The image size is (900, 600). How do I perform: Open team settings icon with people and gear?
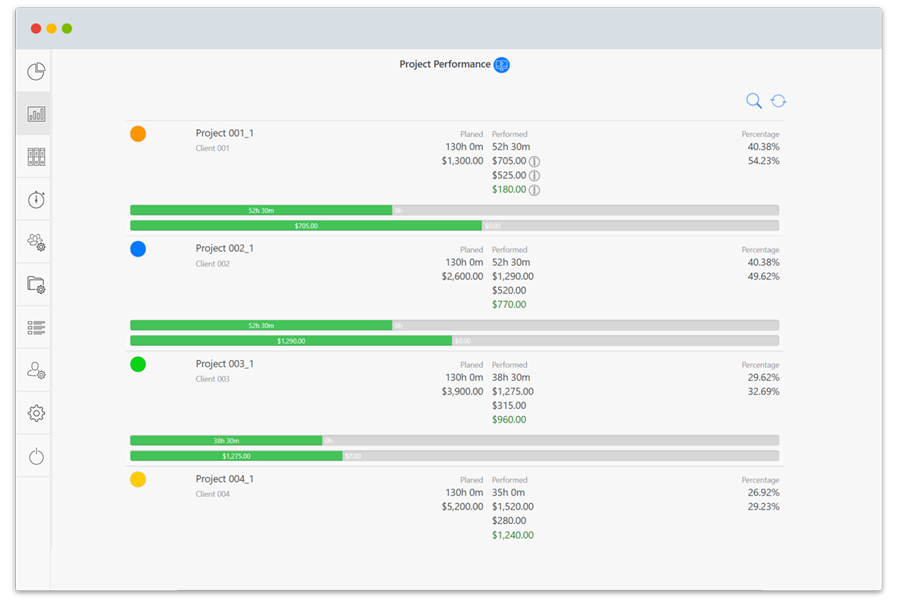click(36, 242)
